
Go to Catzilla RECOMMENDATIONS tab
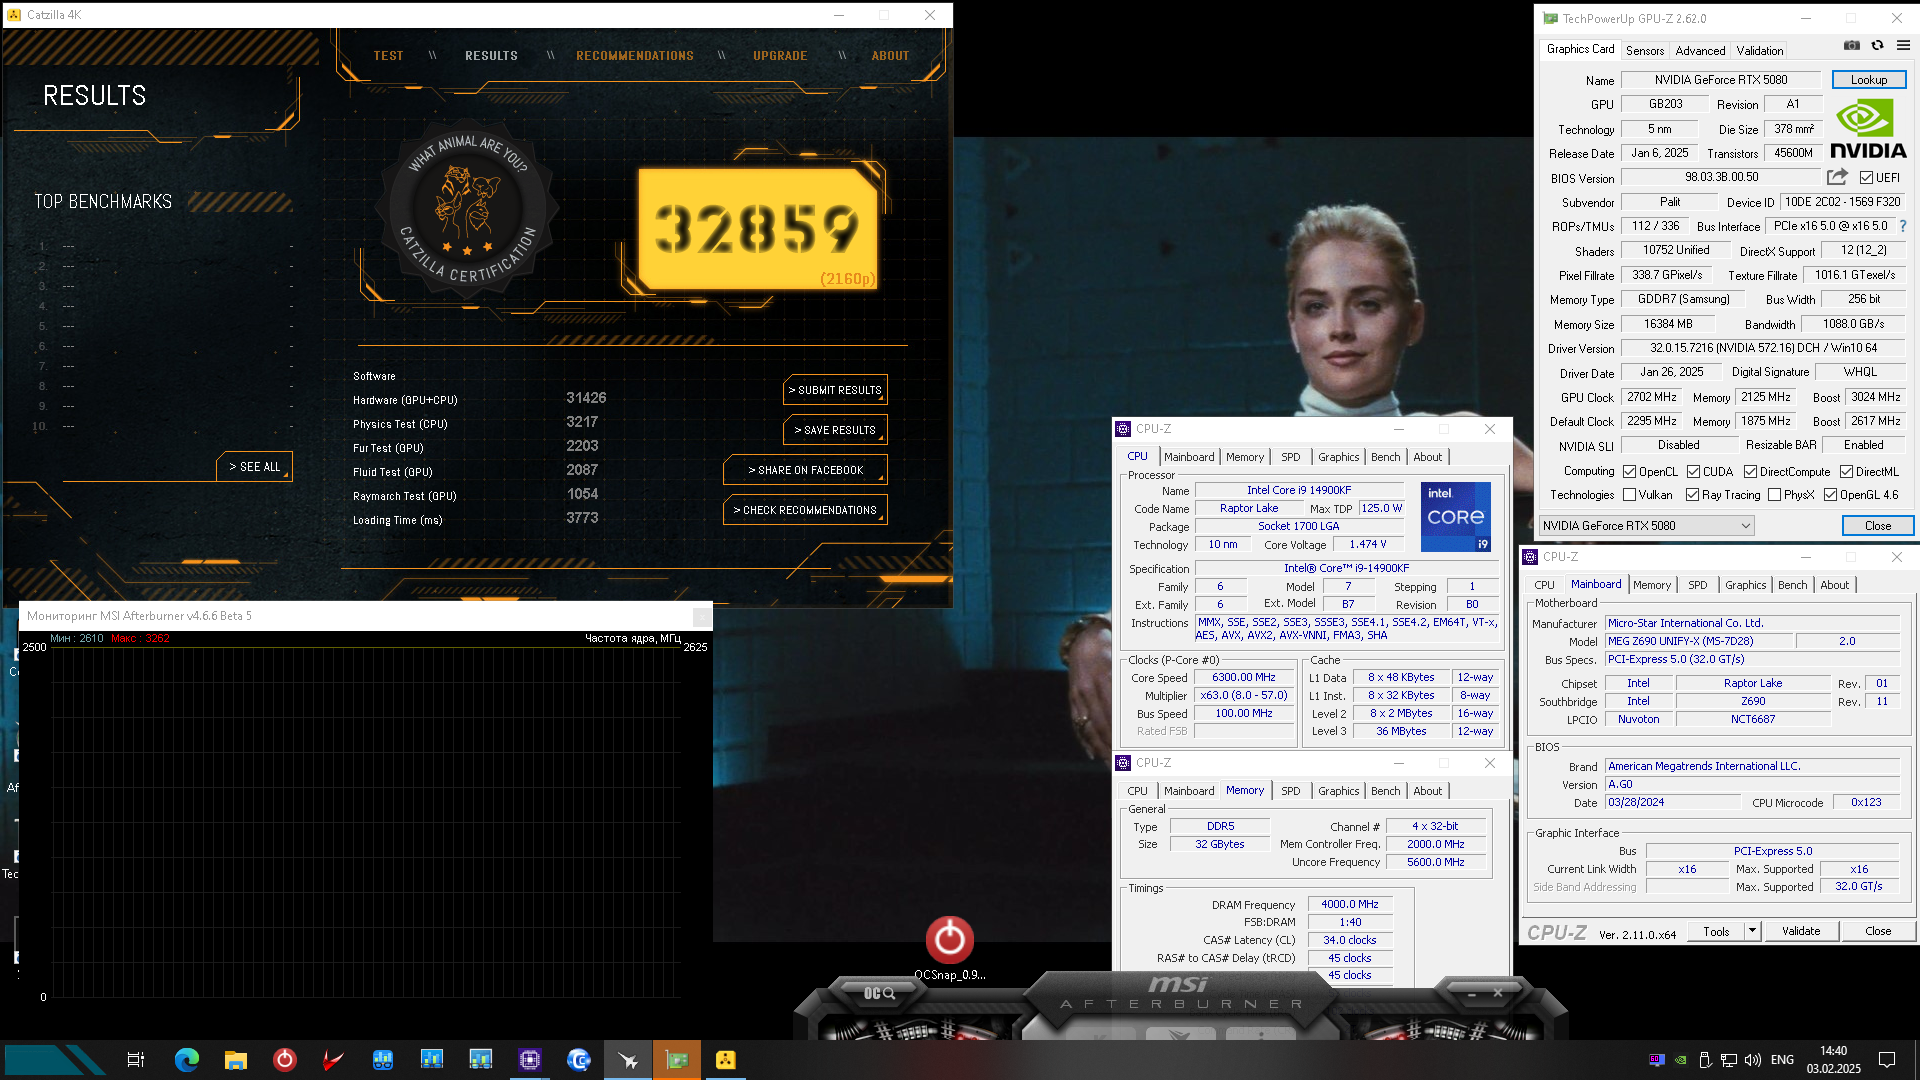pyautogui.click(x=635, y=56)
